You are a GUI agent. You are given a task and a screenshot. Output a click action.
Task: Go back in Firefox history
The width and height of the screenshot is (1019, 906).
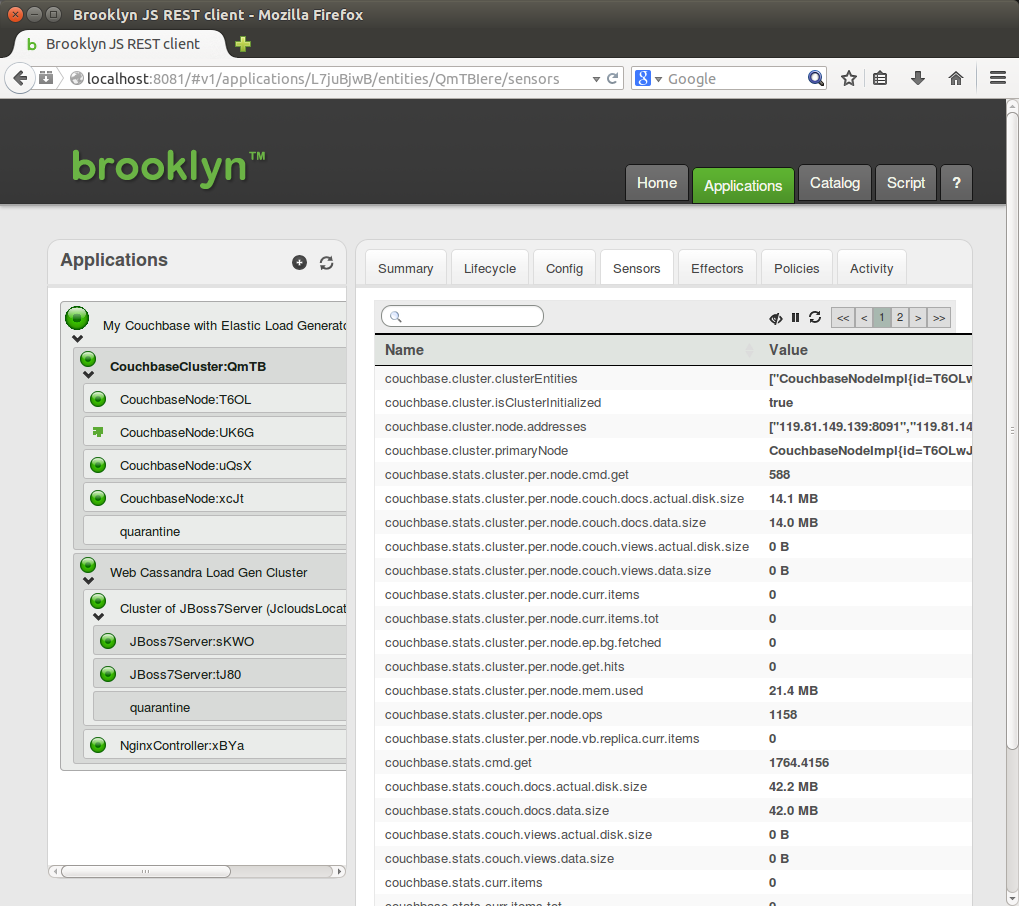click(20, 79)
